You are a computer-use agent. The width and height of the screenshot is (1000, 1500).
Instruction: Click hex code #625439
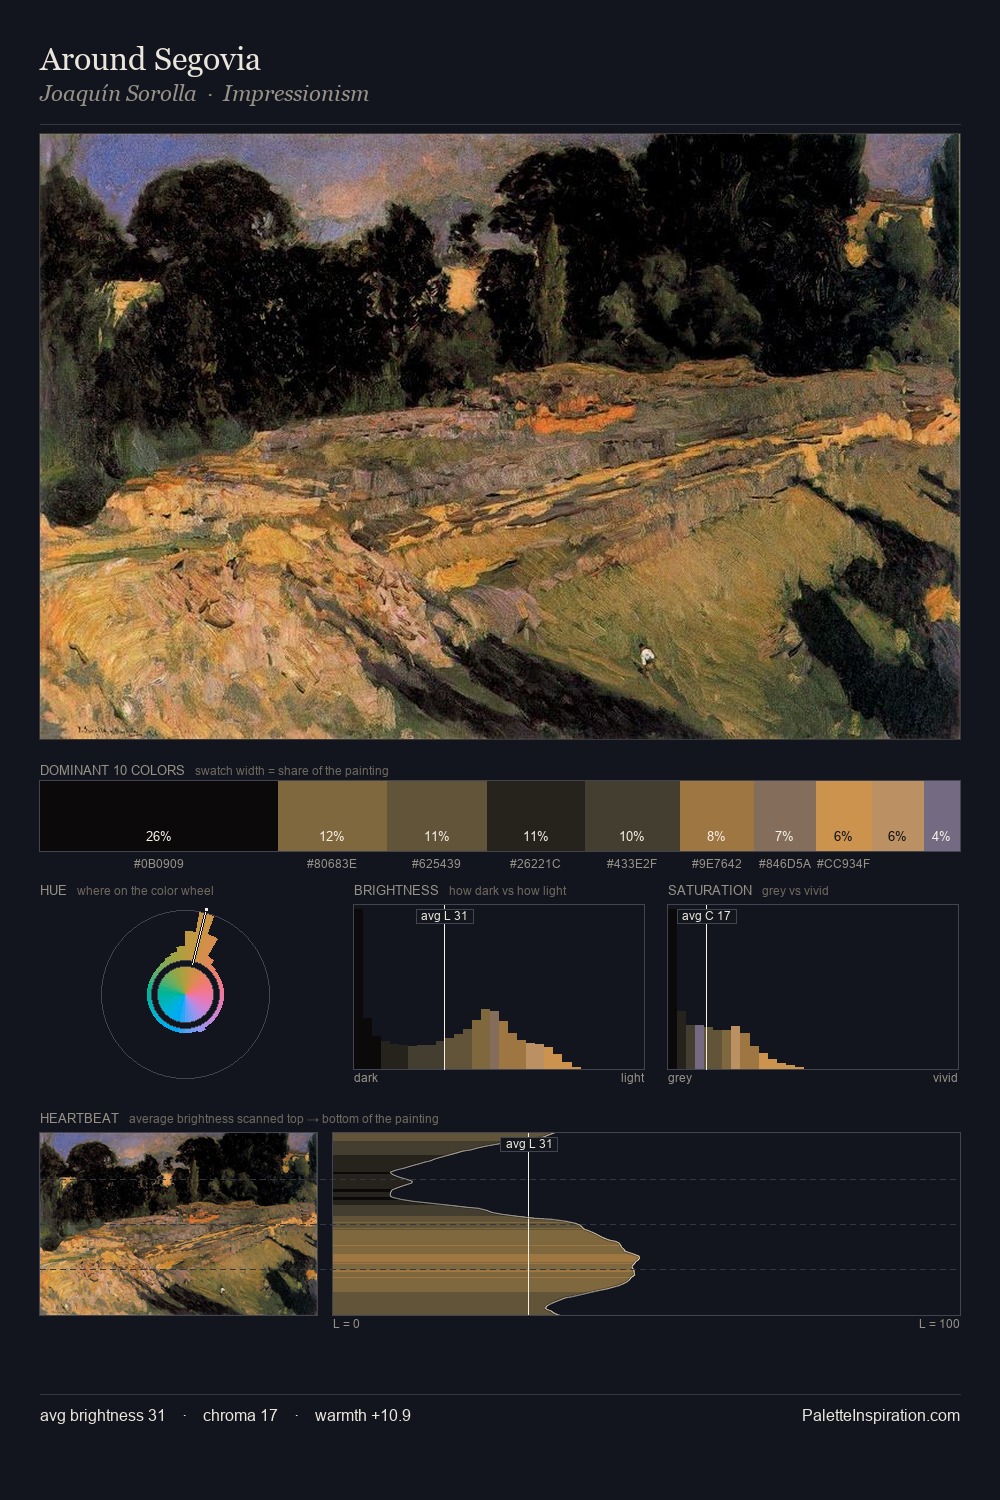pos(436,864)
